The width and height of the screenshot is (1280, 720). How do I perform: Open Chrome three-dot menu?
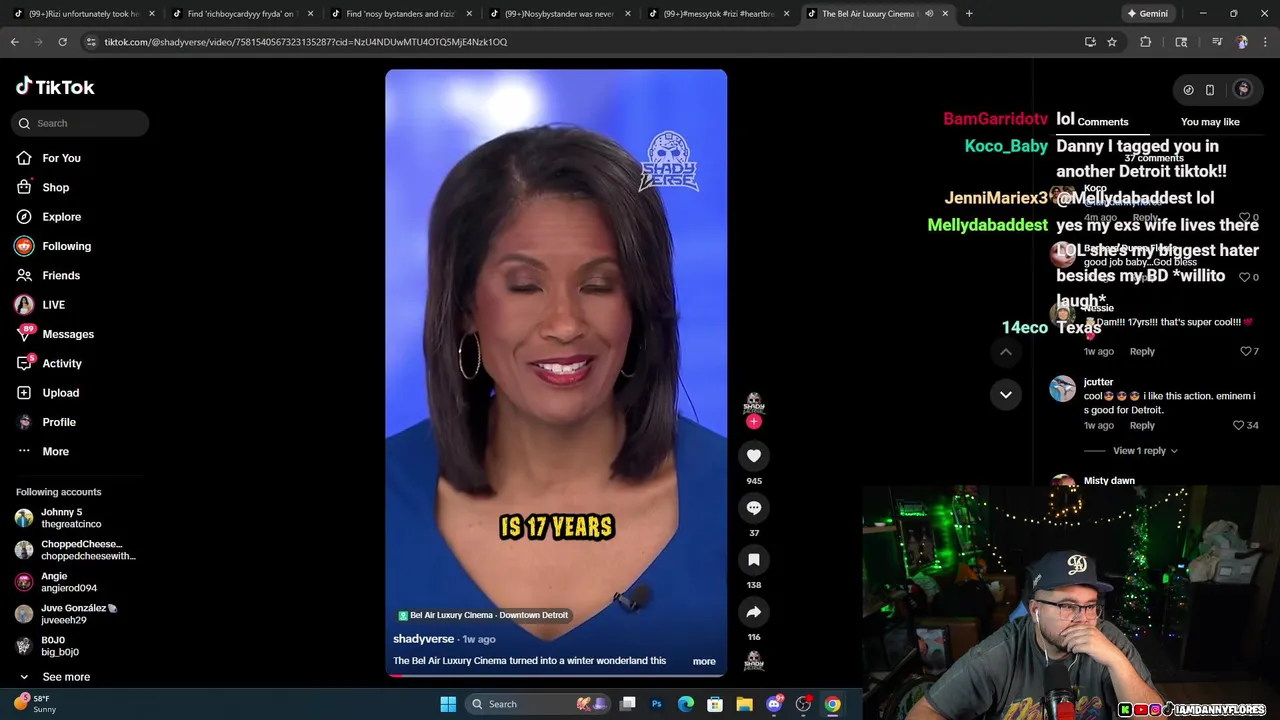(1266, 42)
